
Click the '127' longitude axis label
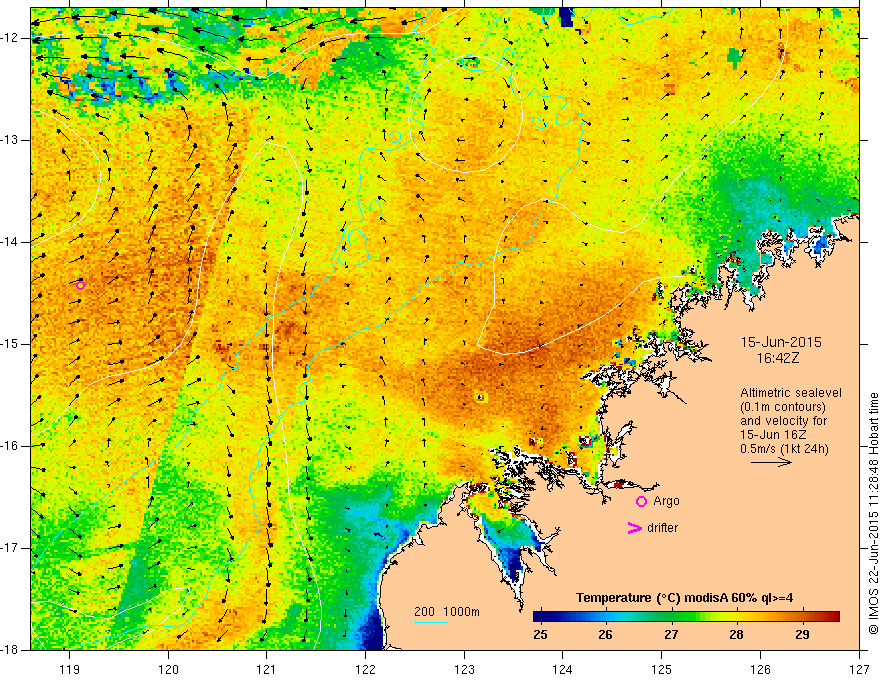click(x=859, y=669)
